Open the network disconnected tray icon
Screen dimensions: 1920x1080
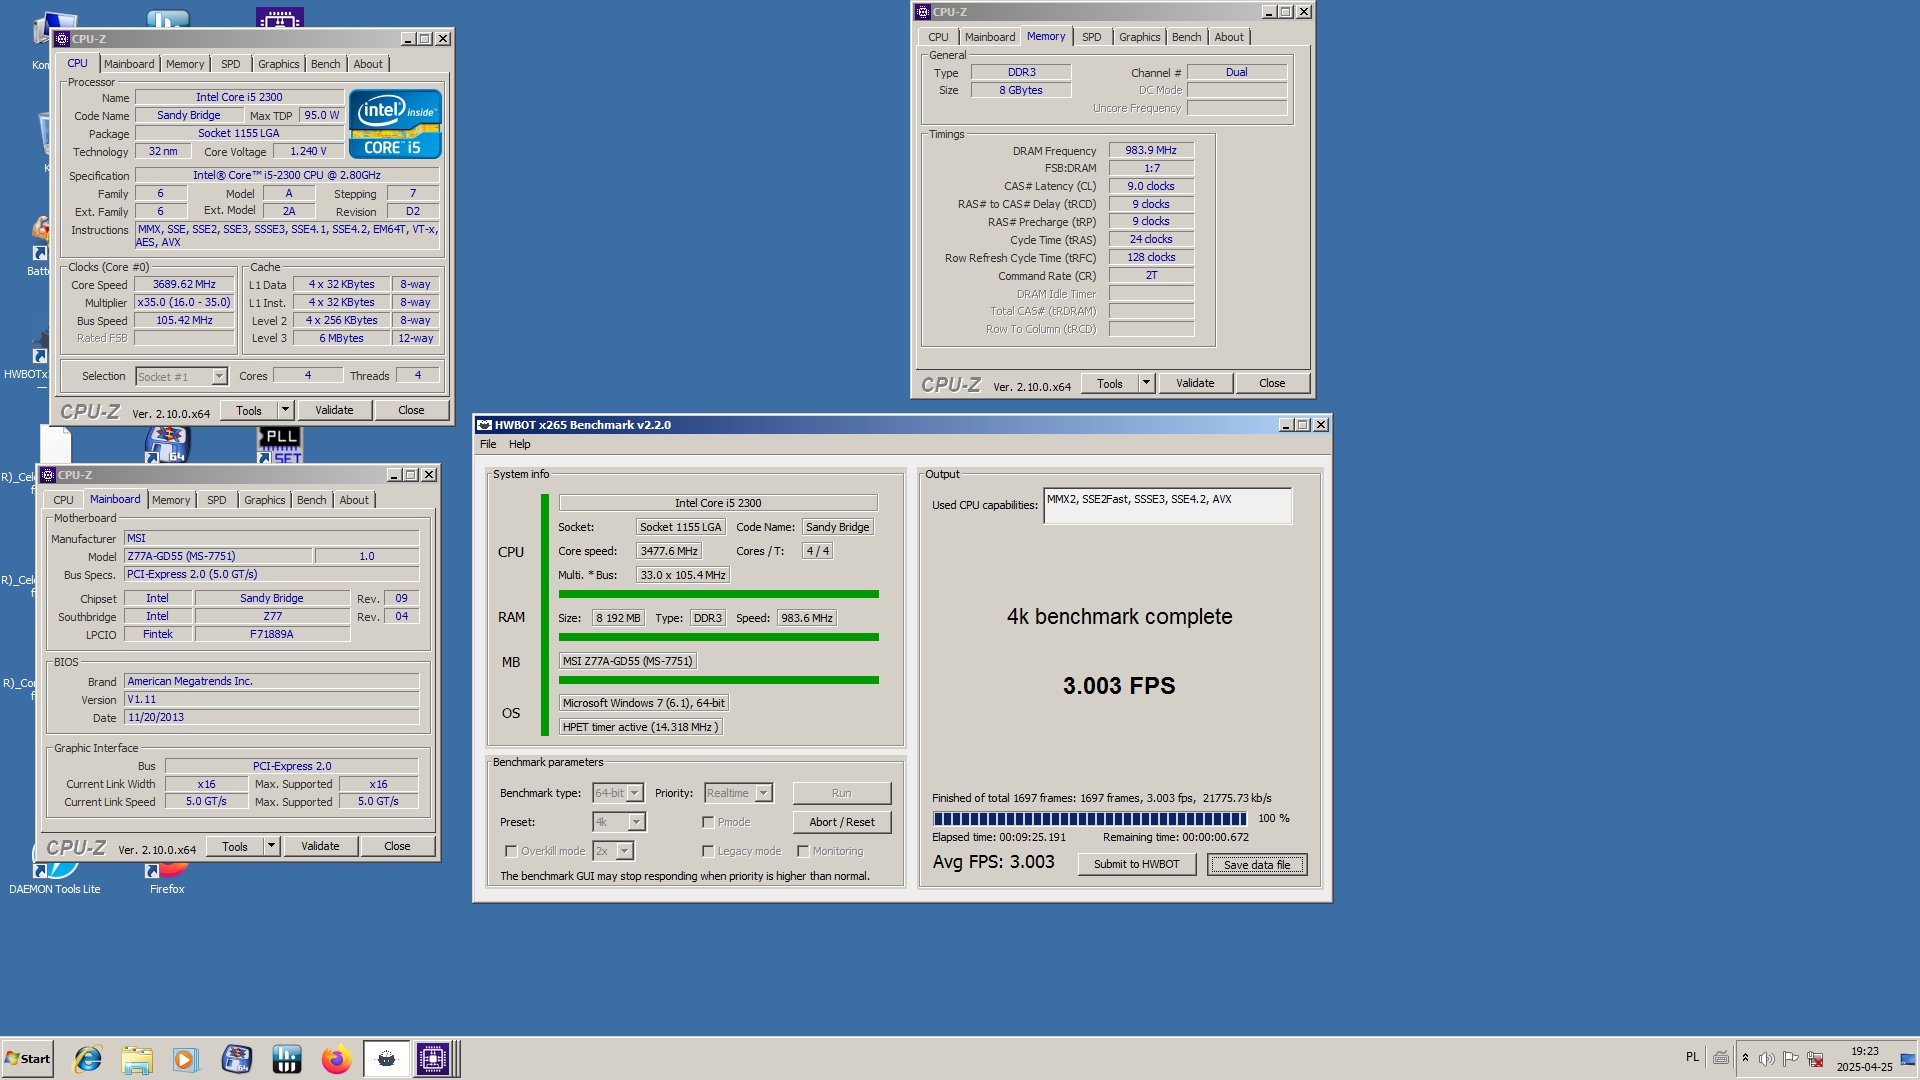[x=1815, y=1058]
